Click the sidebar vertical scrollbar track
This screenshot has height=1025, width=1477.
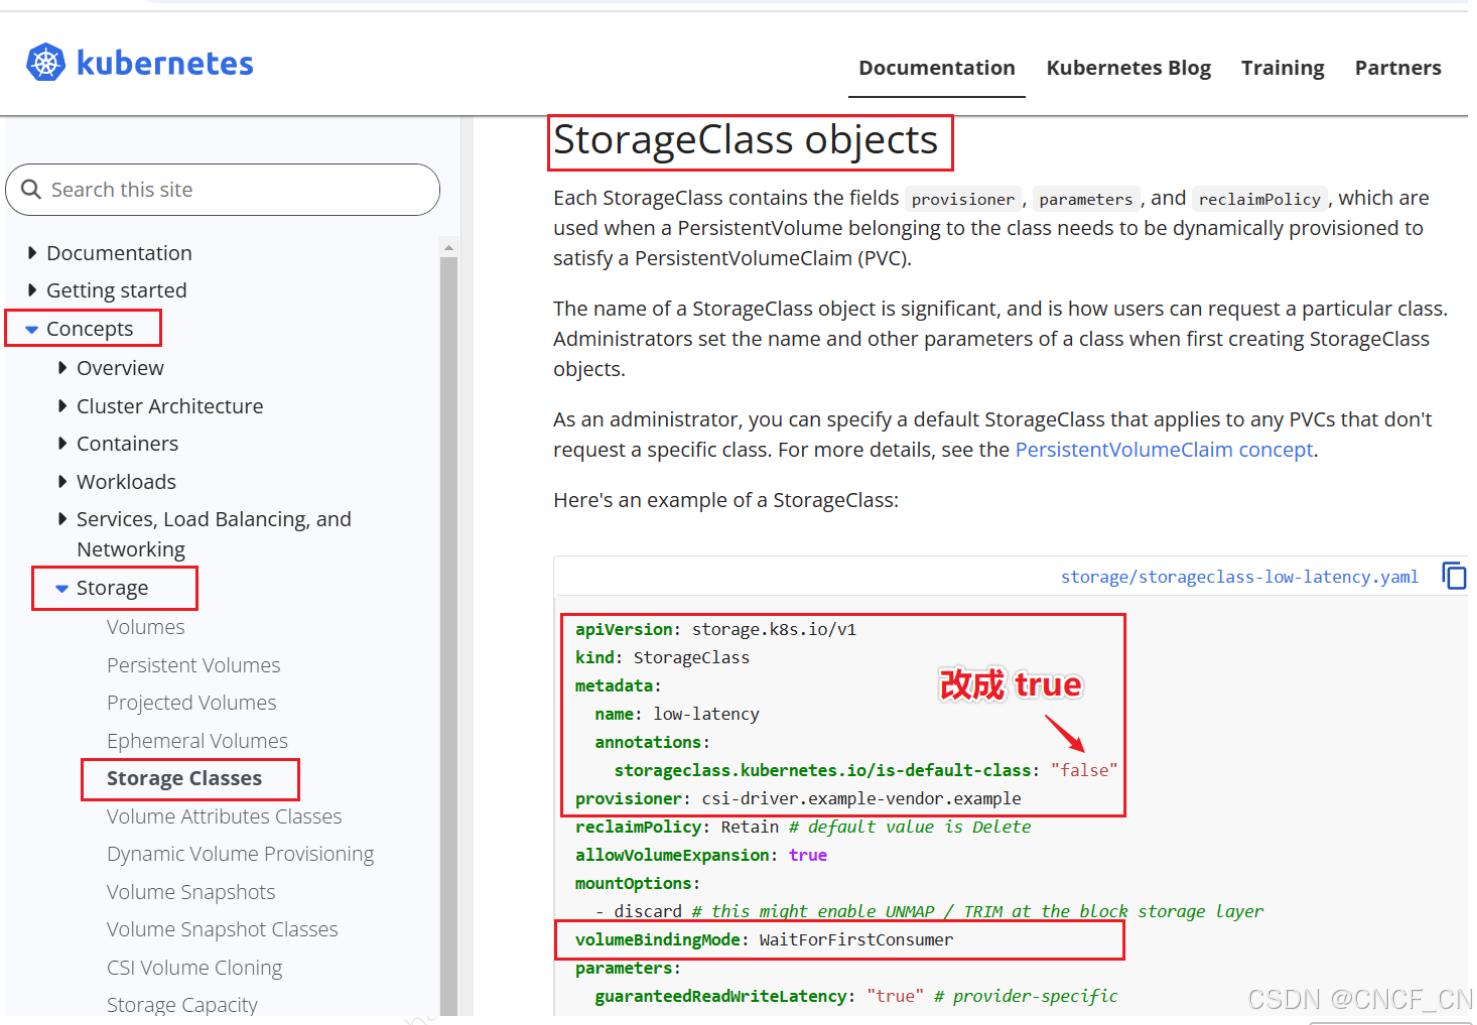pos(448,636)
